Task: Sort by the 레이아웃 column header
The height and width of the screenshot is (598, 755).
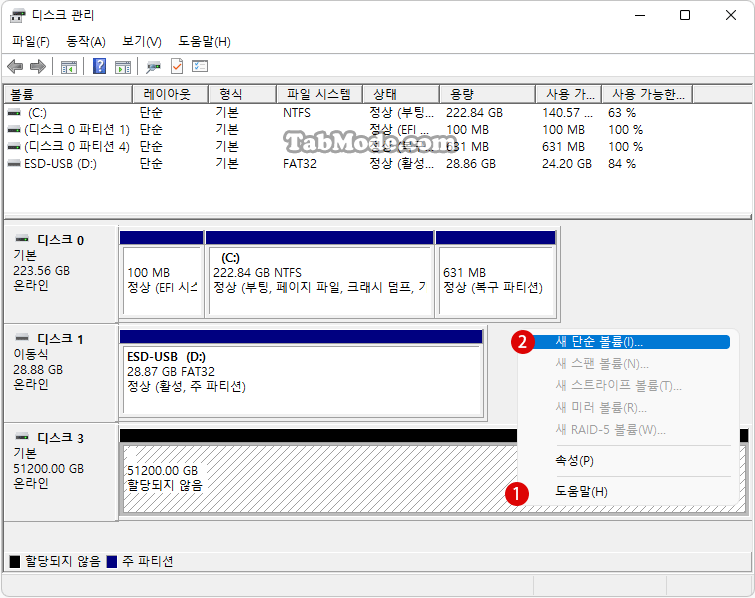Action: click(170, 94)
